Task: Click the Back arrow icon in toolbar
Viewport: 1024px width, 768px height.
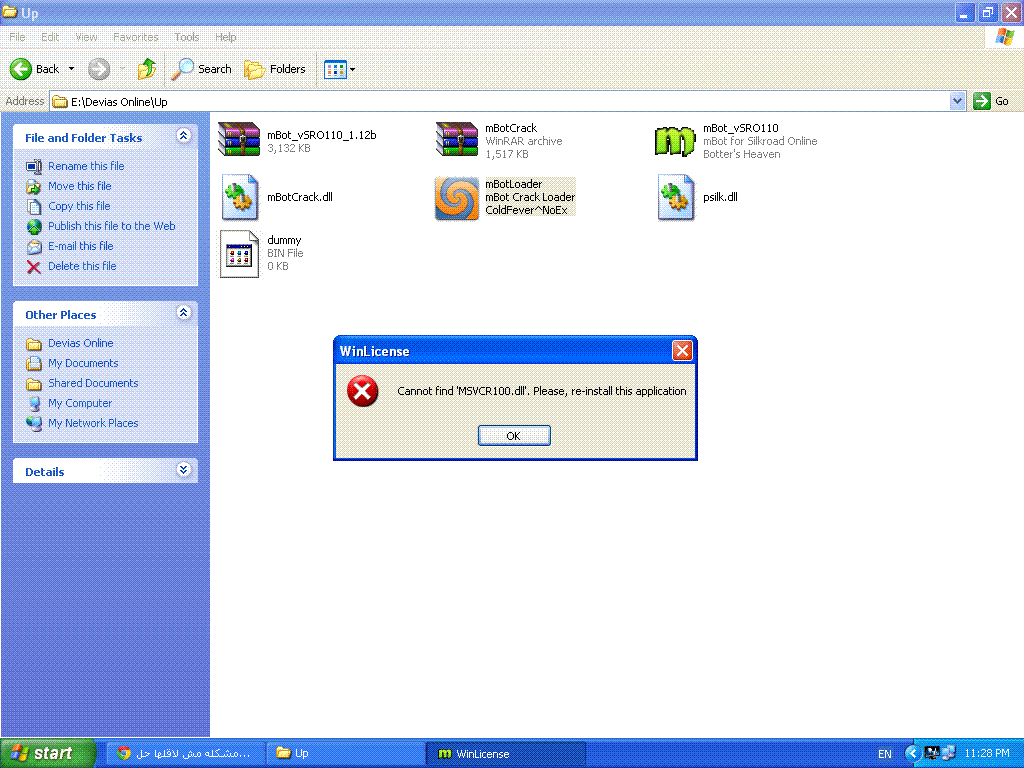Action: click(21, 69)
